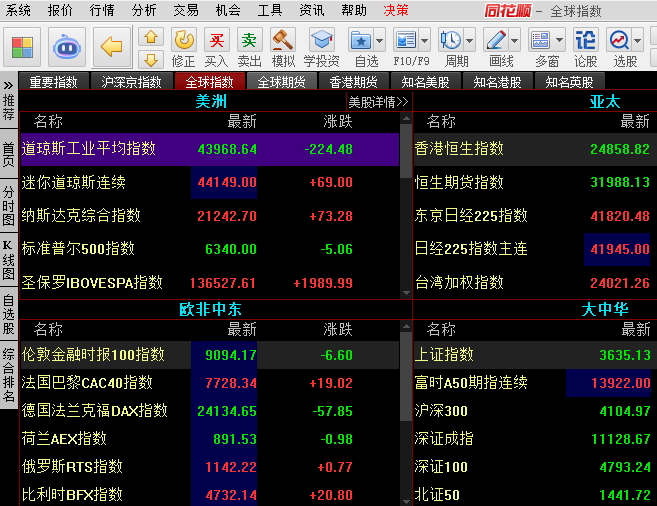Select the K线图 sidebar tab
Viewport: 657px width, 506px height.
pos(8,260)
